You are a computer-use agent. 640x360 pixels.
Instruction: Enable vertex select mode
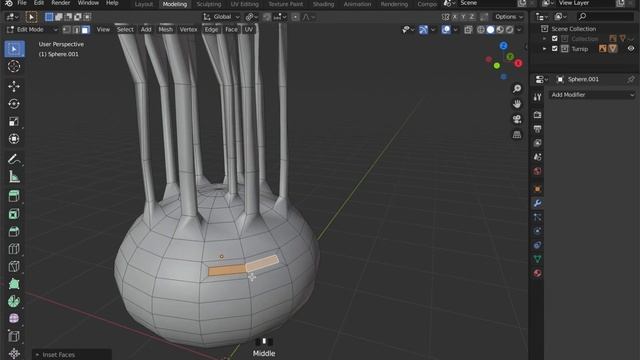[x=66, y=29]
